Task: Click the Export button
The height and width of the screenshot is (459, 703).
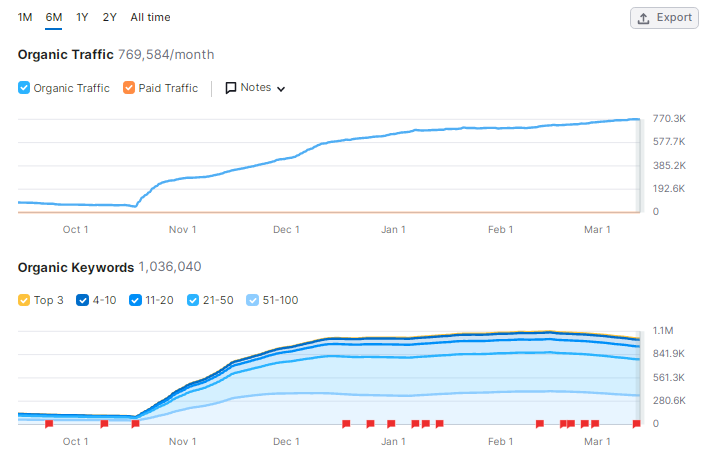Action: (664, 18)
